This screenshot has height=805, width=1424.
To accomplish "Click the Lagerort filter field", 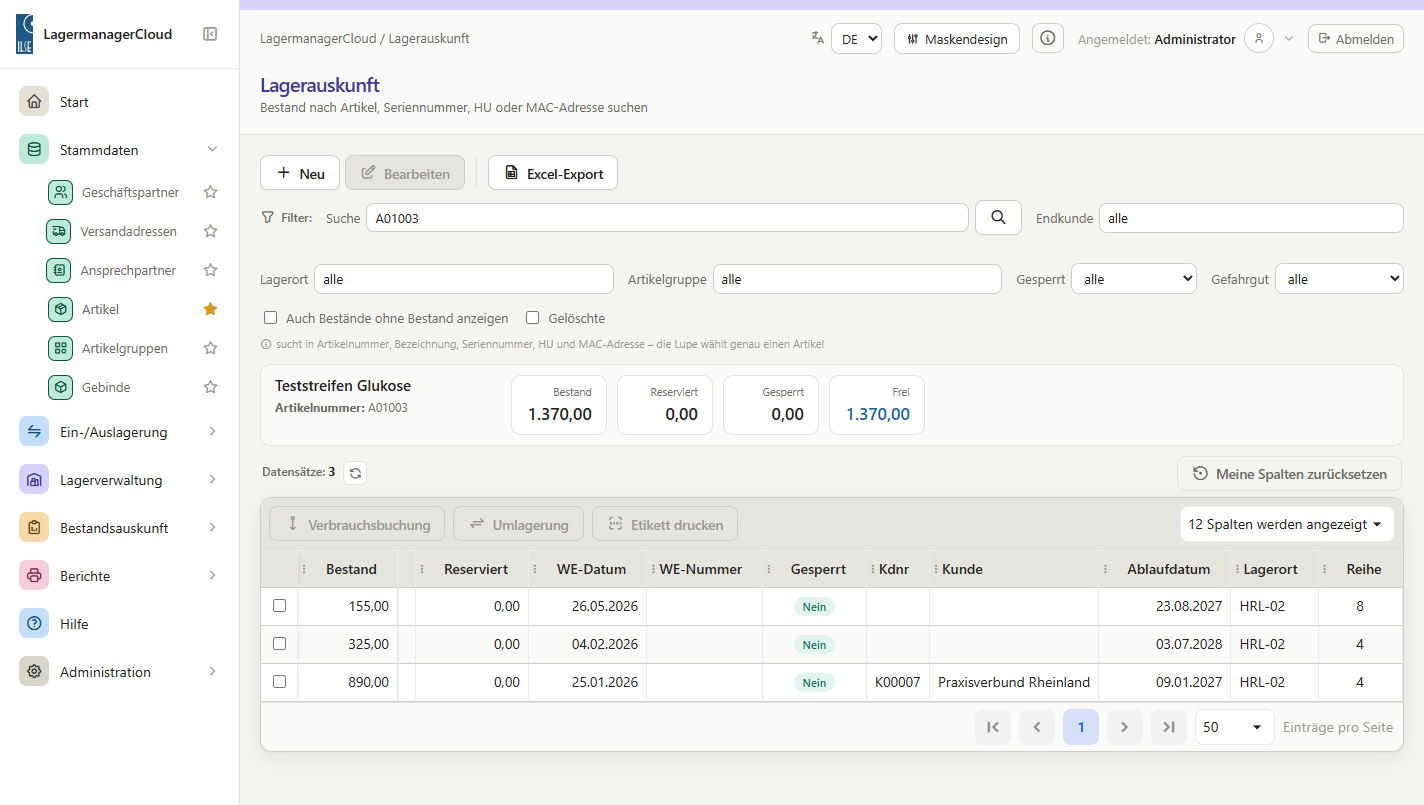I will [464, 279].
